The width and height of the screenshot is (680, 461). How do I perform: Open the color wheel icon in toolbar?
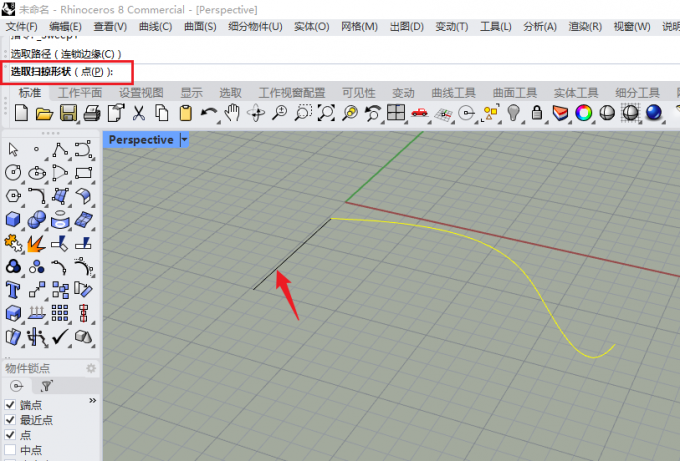[584, 113]
